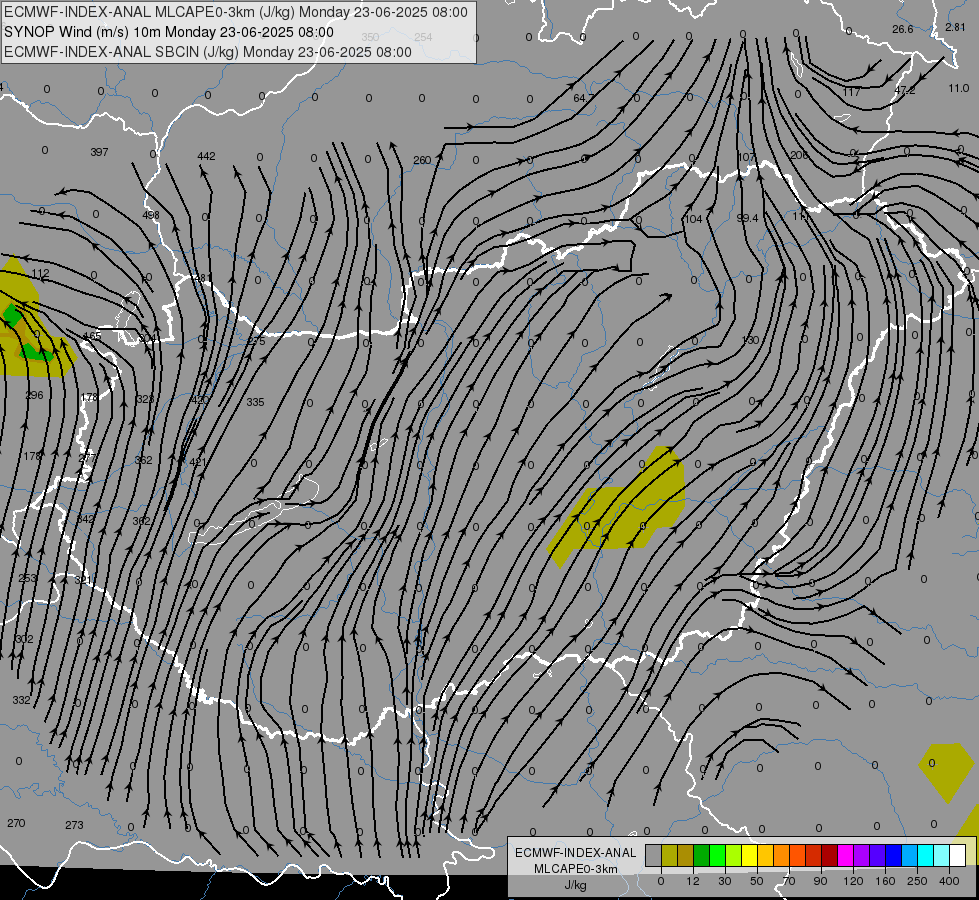Screen dimensions: 979x900
Task: Click map value 112
Action: click(x=40, y=274)
